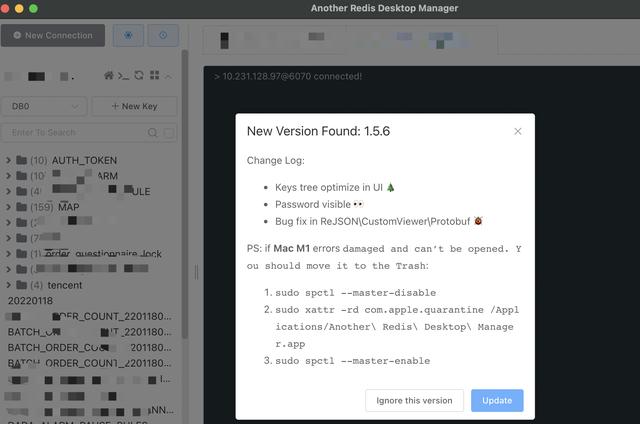Click the home icon on the connection row

pos(109,75)
